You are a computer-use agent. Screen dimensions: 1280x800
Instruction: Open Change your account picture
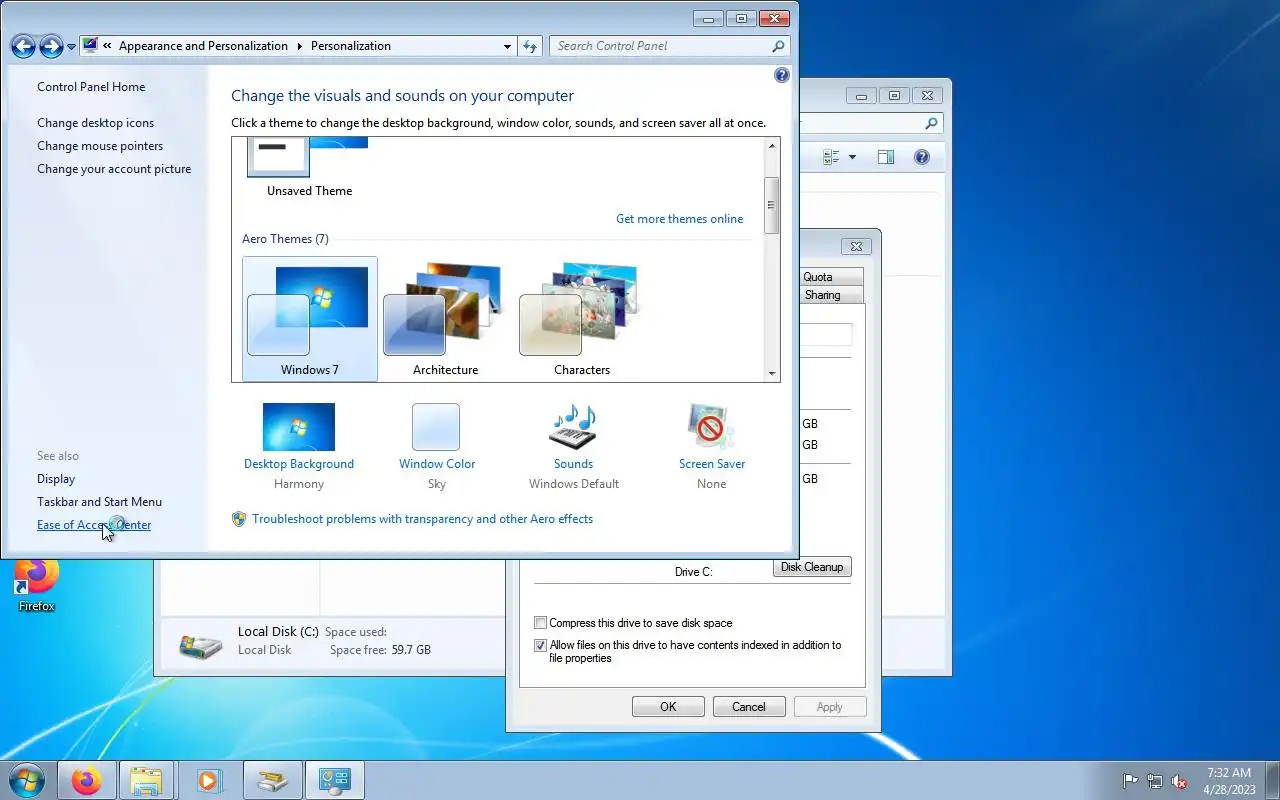click(x=114, y=169)
